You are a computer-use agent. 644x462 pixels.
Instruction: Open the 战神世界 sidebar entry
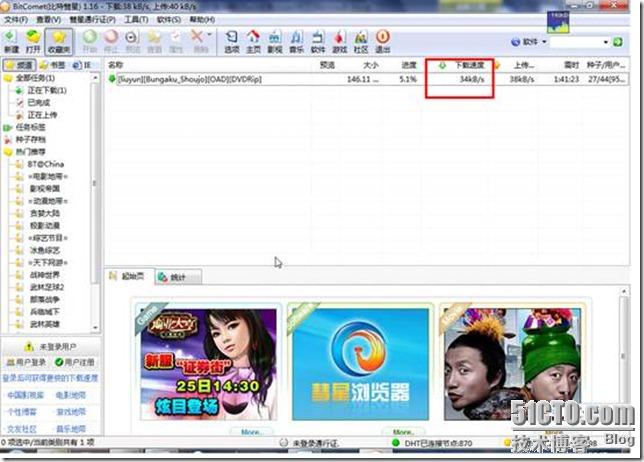45,275
